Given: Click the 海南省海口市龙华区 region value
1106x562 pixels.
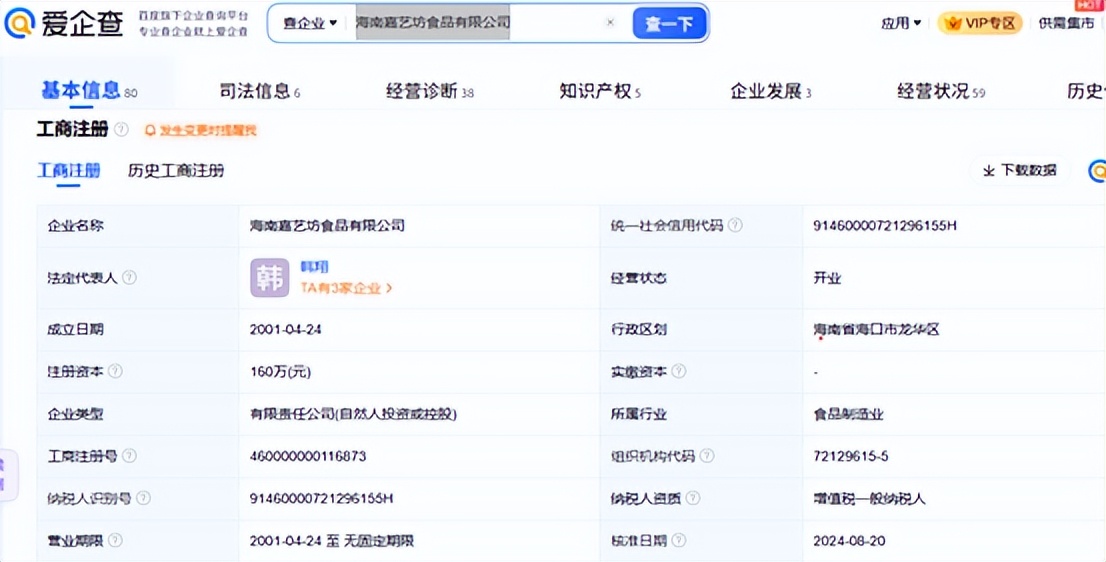Looking at the screenshot, I should click(876, 329).
